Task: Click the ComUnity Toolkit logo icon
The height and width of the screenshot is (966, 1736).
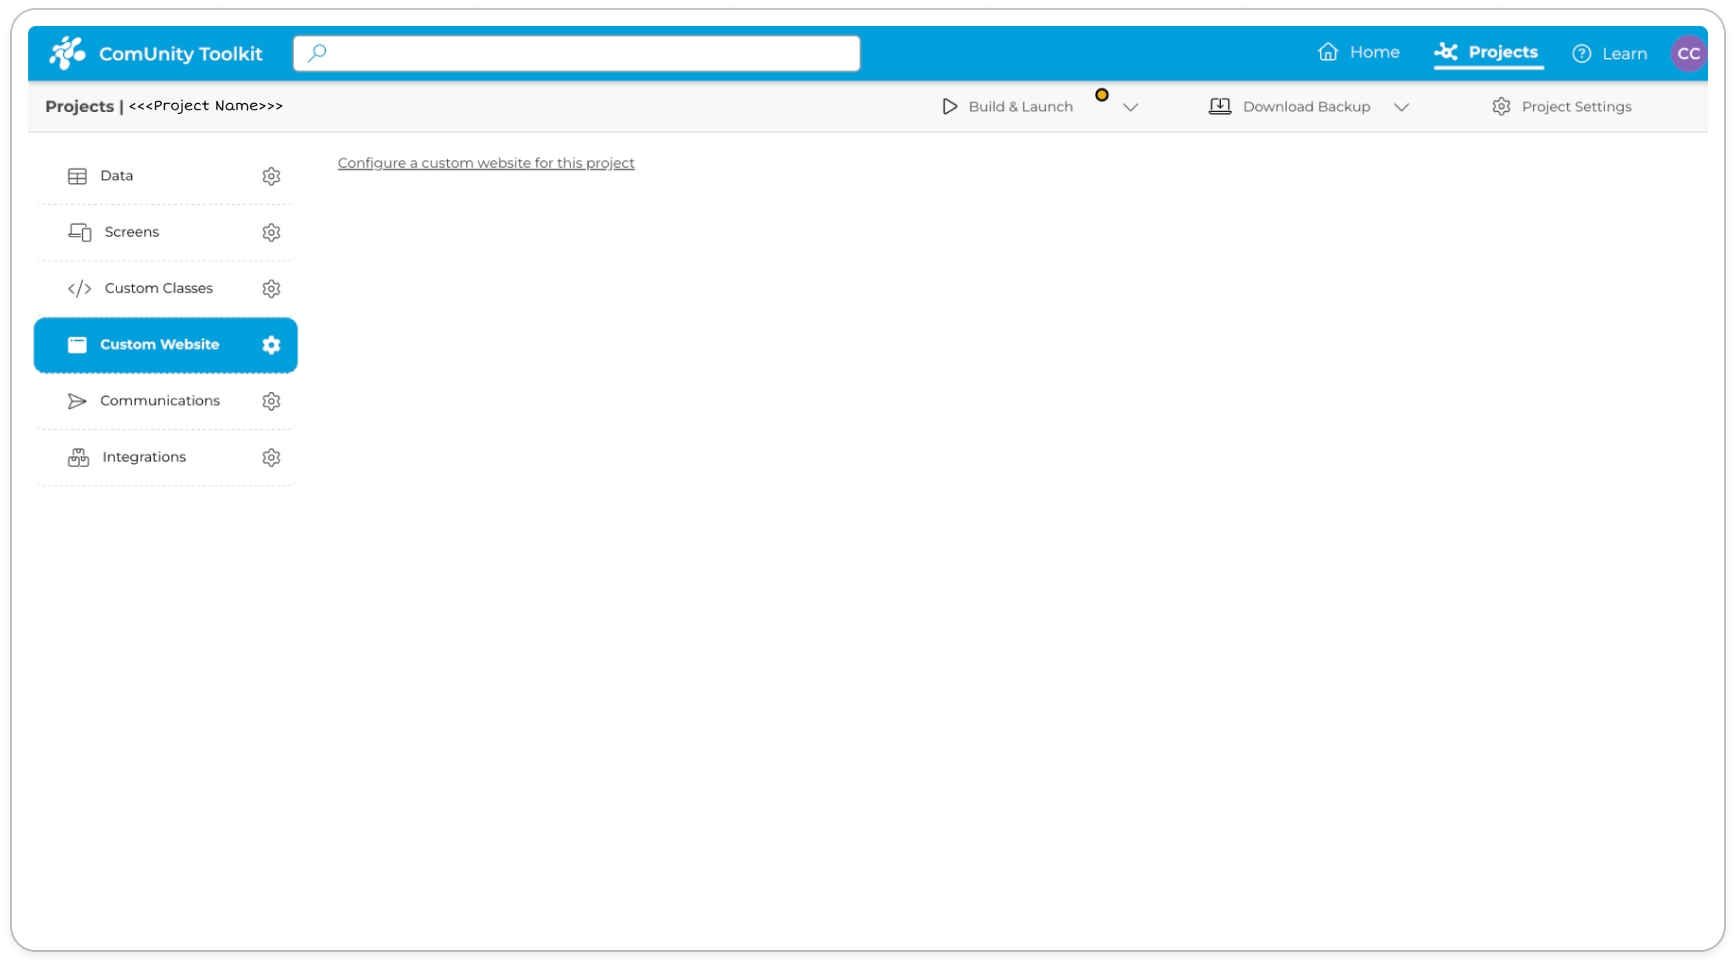Action: 68,53
